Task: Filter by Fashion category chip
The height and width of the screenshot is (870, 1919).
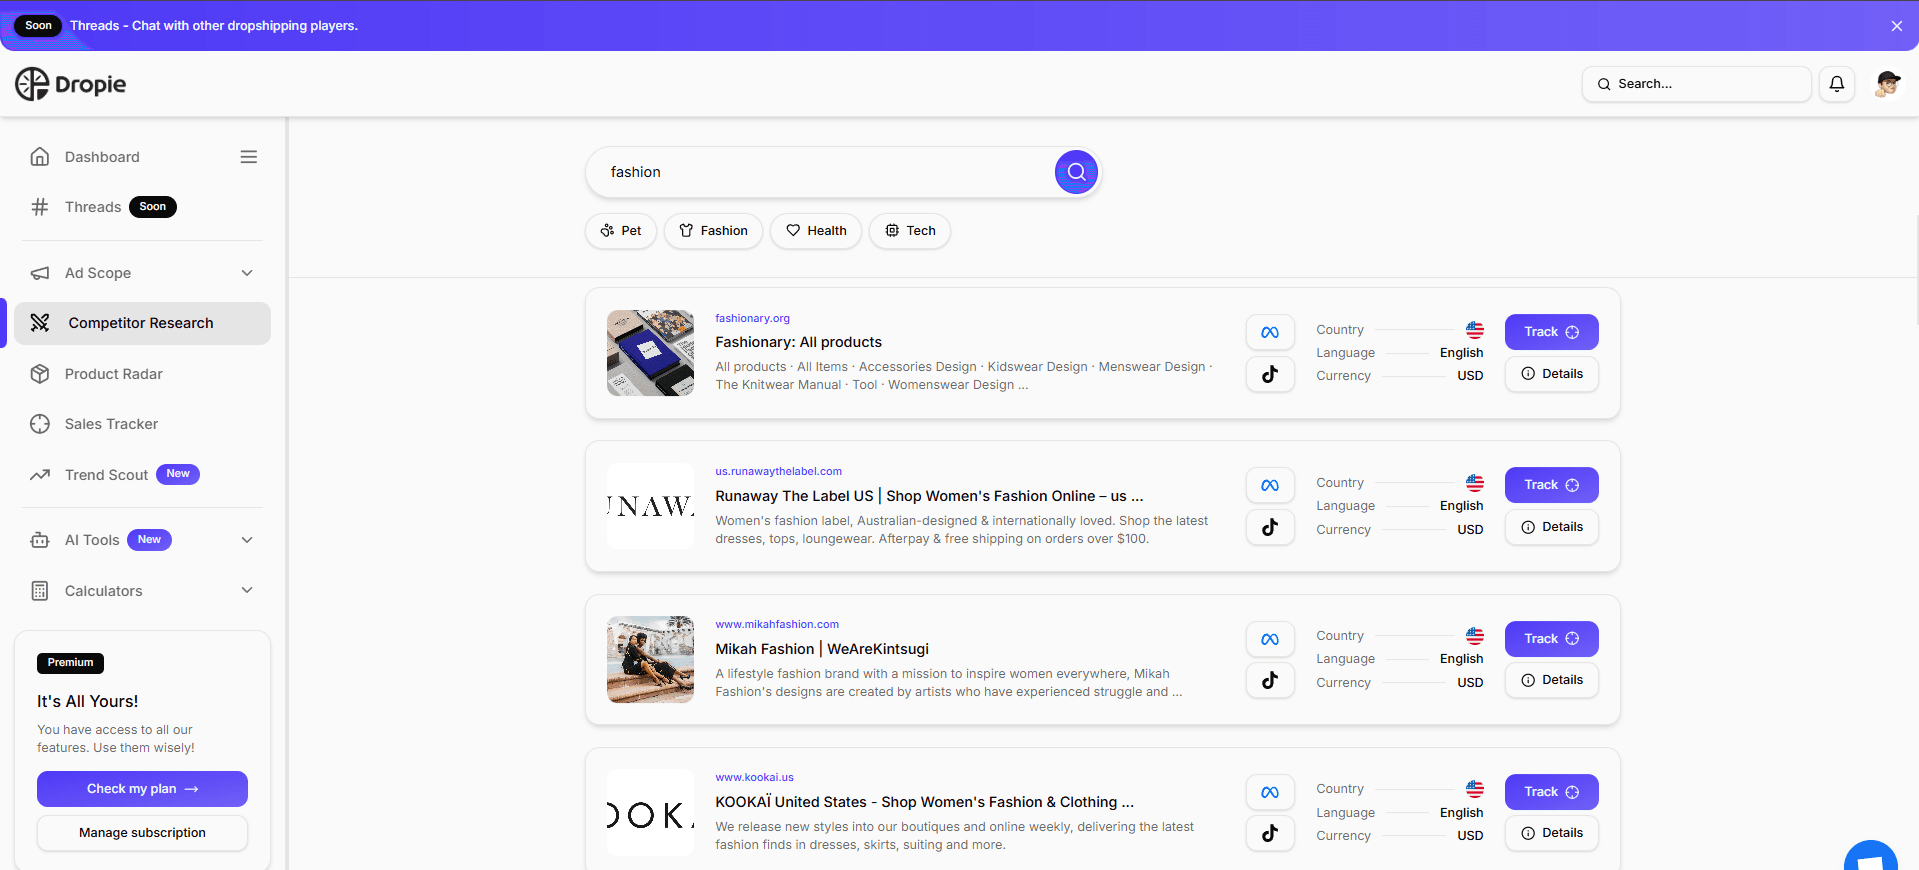Action: point(713,231)
